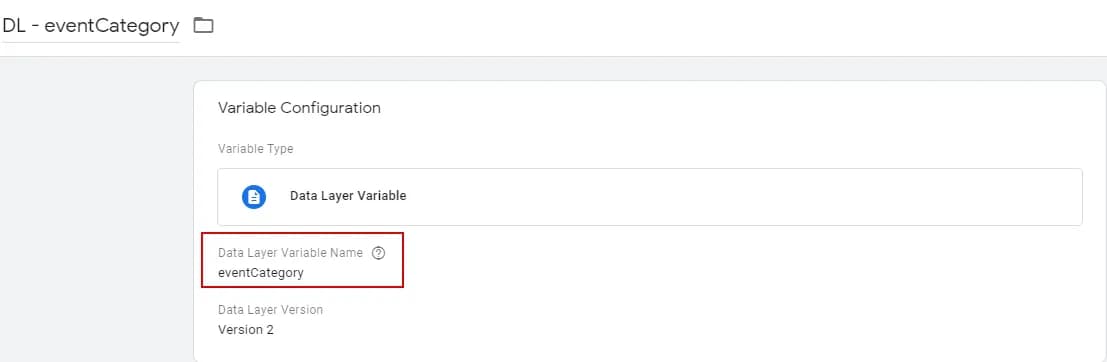Click the underline beneath DL - eventCategory title
The image size is (1107, 362).
pos(90,42)
